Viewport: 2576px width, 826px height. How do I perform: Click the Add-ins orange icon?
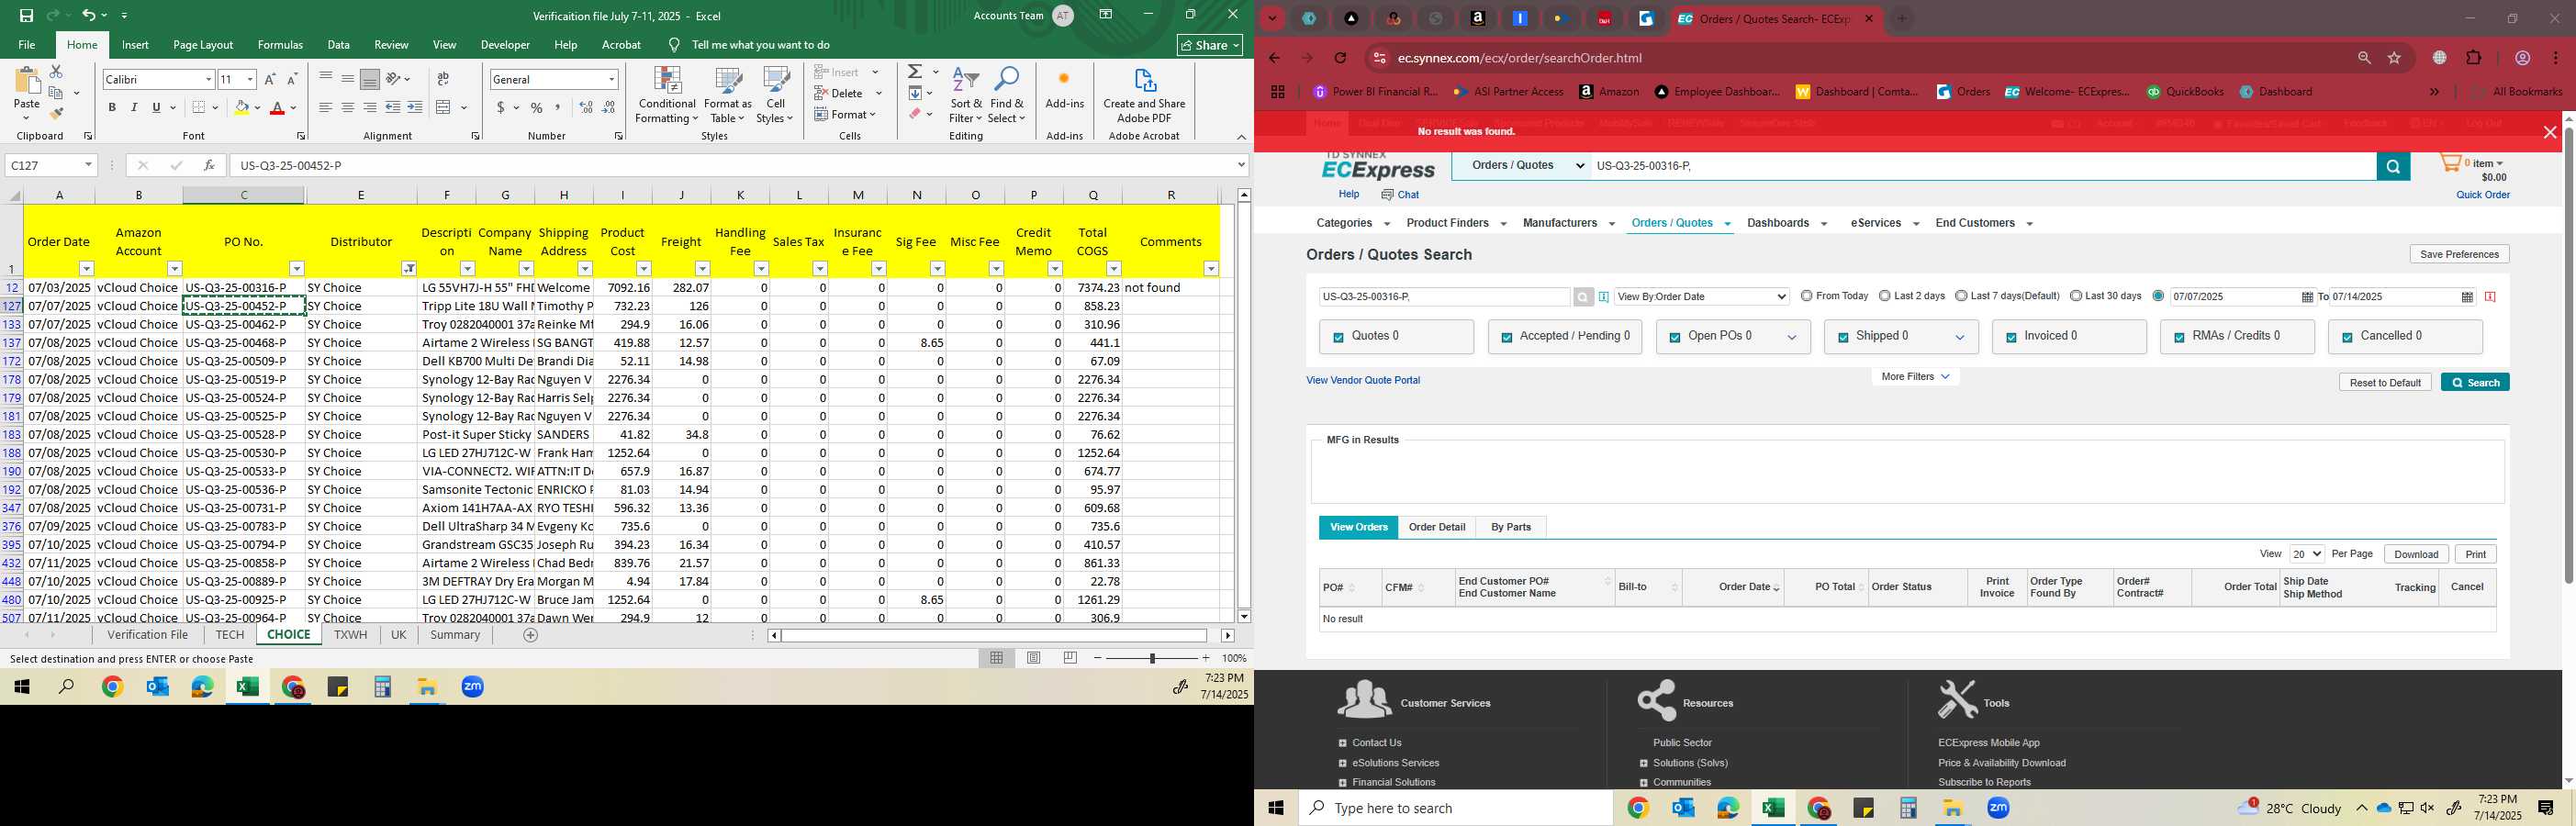pos(1064,79)
